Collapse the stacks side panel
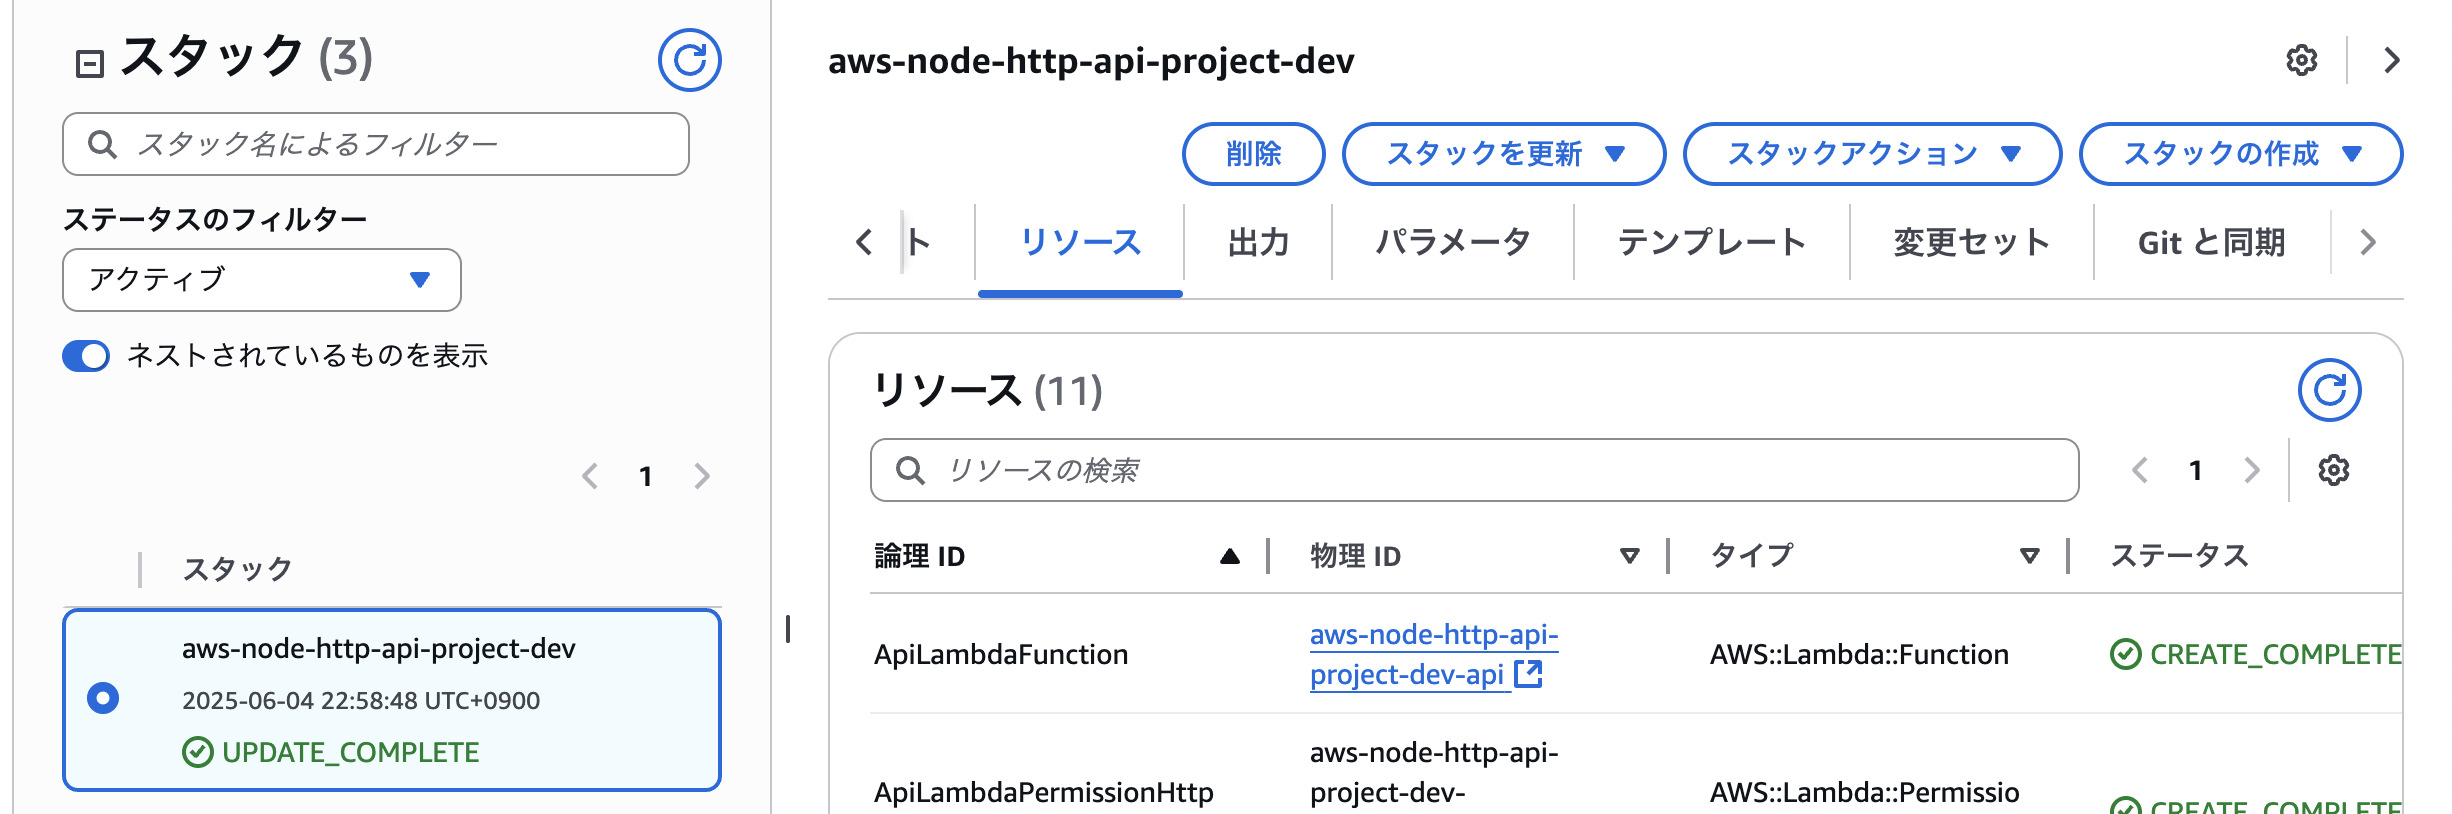The width and height of the screenshot is (2452, 814). pos(92,62)
